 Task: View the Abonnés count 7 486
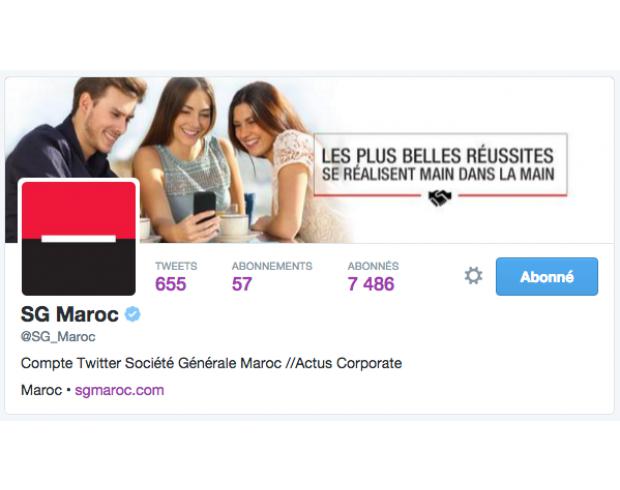tap(371, 284)
